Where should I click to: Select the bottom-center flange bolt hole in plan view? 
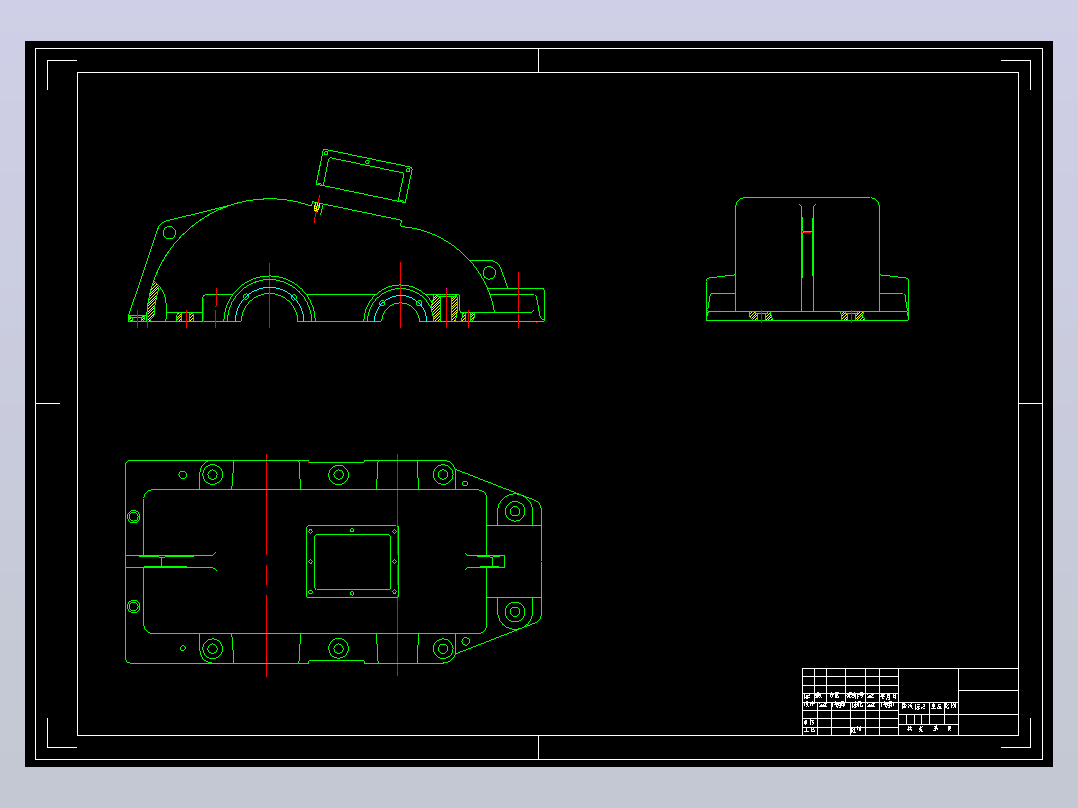tap(338, 648)
